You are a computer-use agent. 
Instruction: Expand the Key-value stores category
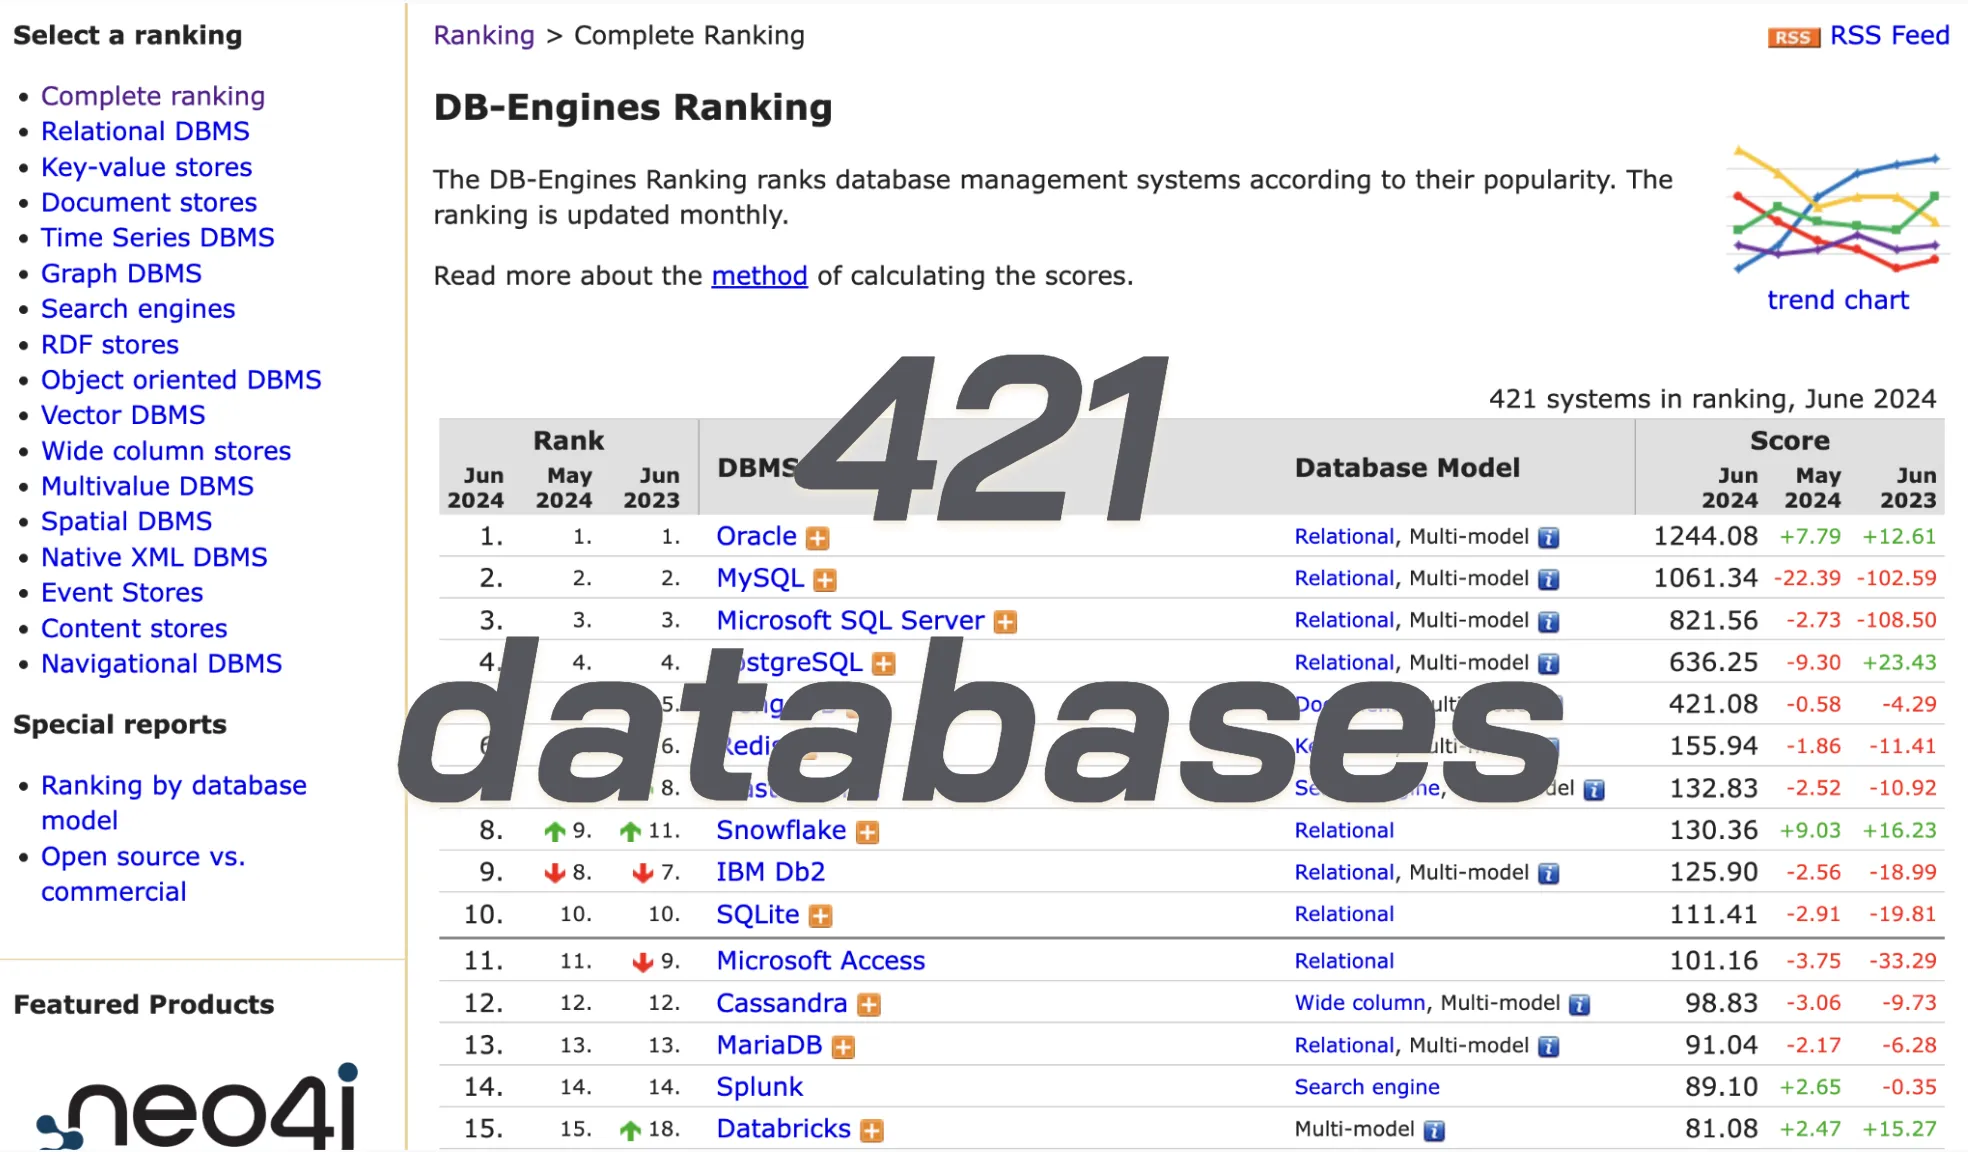145,165
